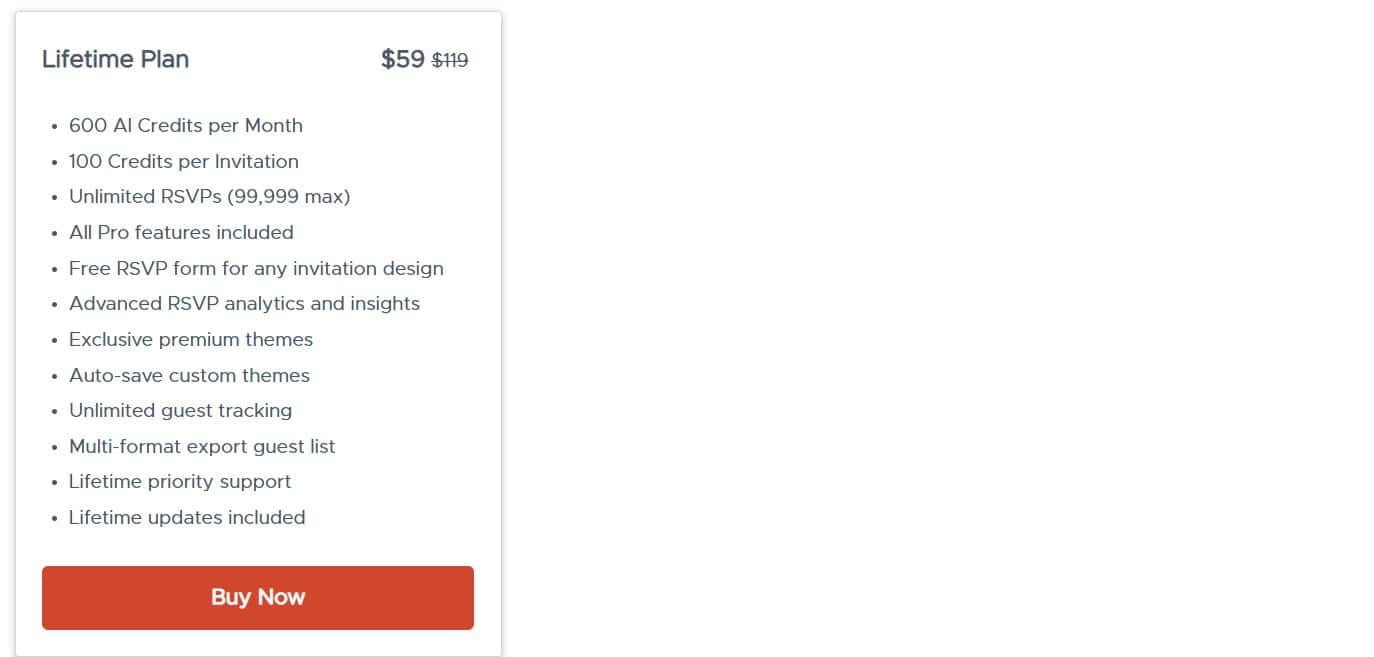The width and height of the screenshot is (1374, 657).
Task: Click the Lifetime Plan pricing card border
Action: (x=503, y=330)
